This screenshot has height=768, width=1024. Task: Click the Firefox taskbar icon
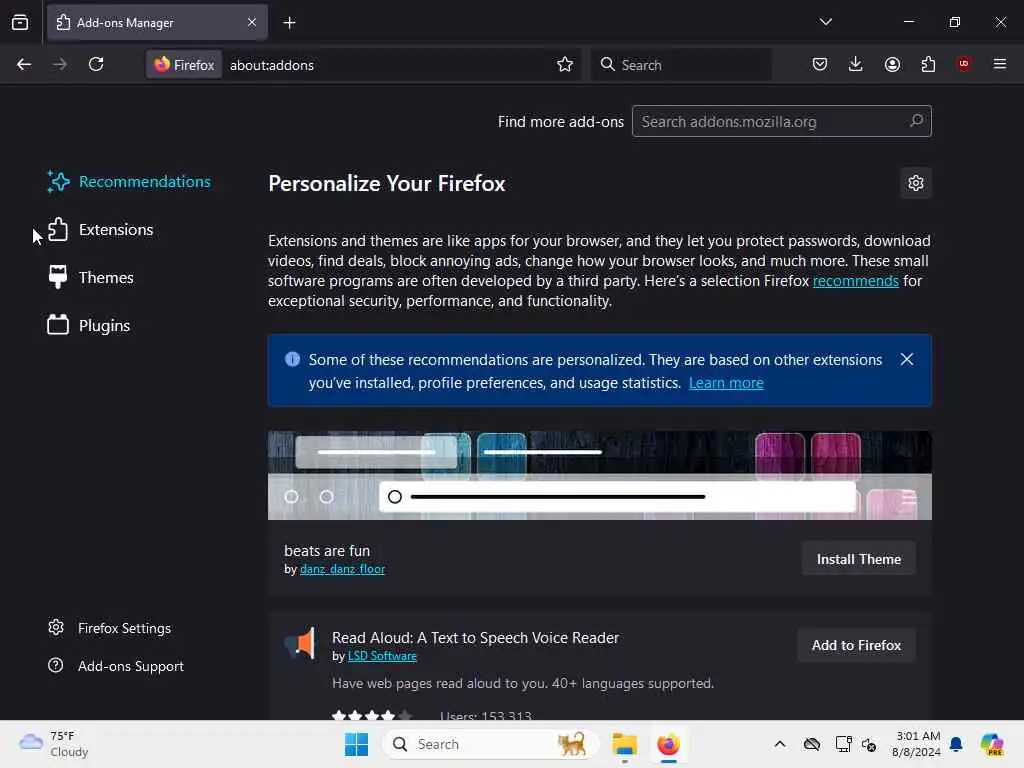pos(668,744)
